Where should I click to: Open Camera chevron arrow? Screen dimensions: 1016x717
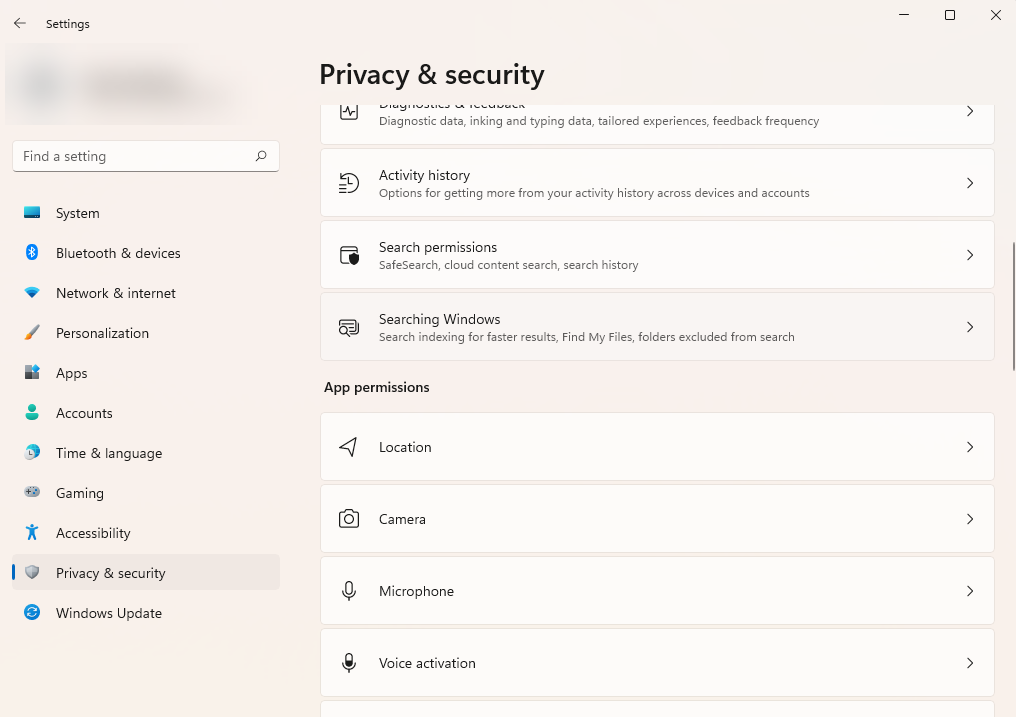[x=970, y=519]
